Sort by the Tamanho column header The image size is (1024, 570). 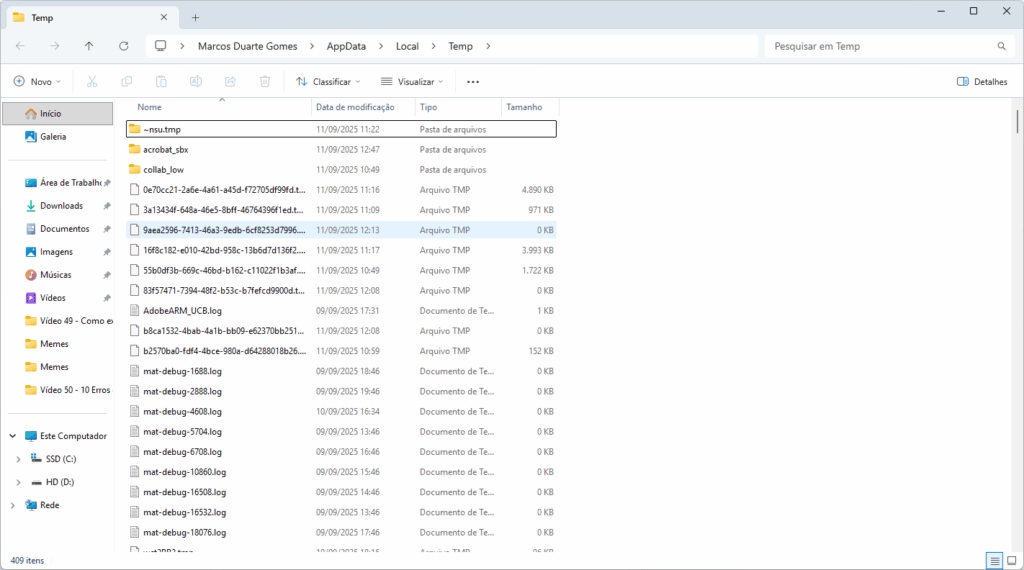[530, 107]
